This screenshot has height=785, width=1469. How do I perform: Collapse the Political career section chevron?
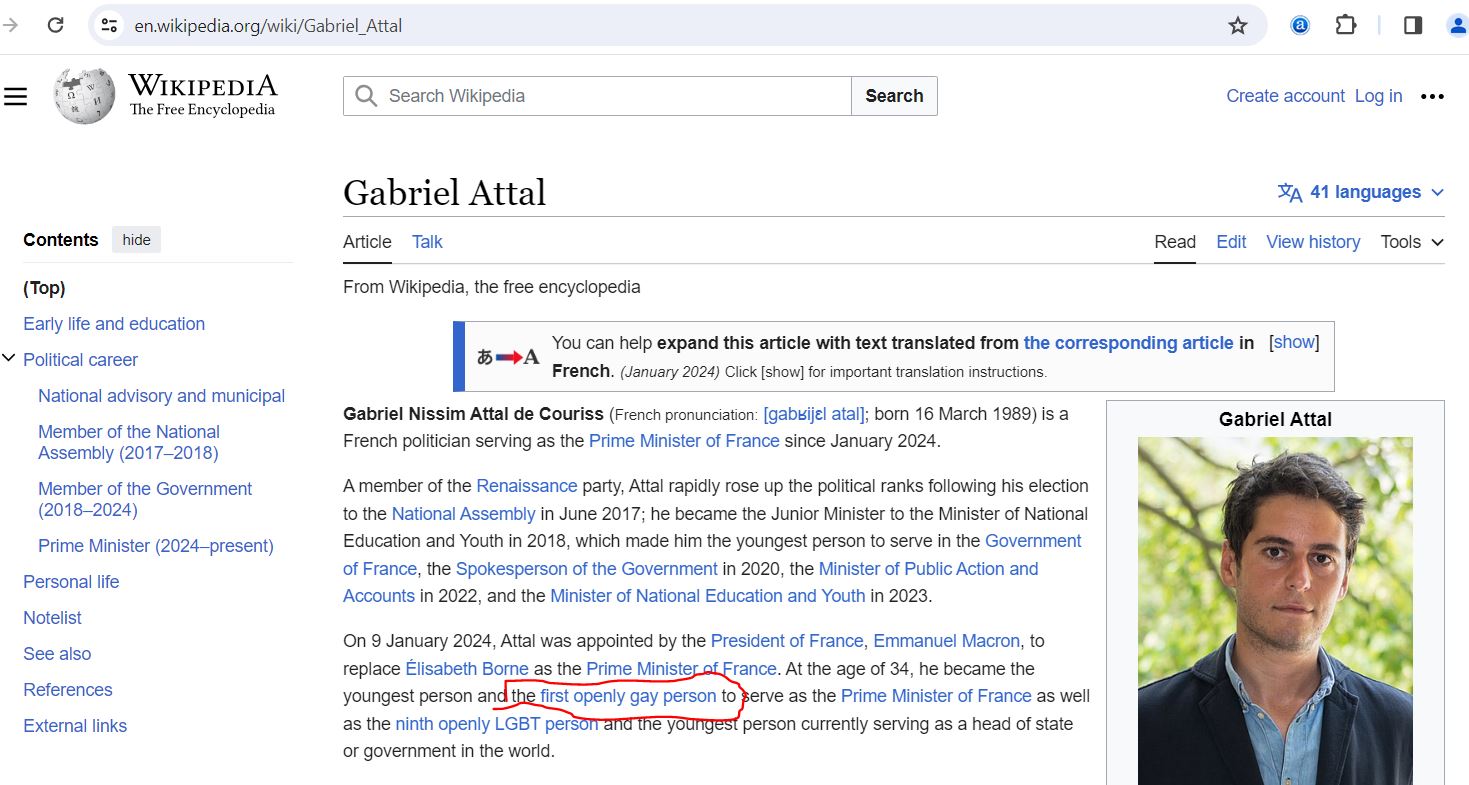(9, 358)
